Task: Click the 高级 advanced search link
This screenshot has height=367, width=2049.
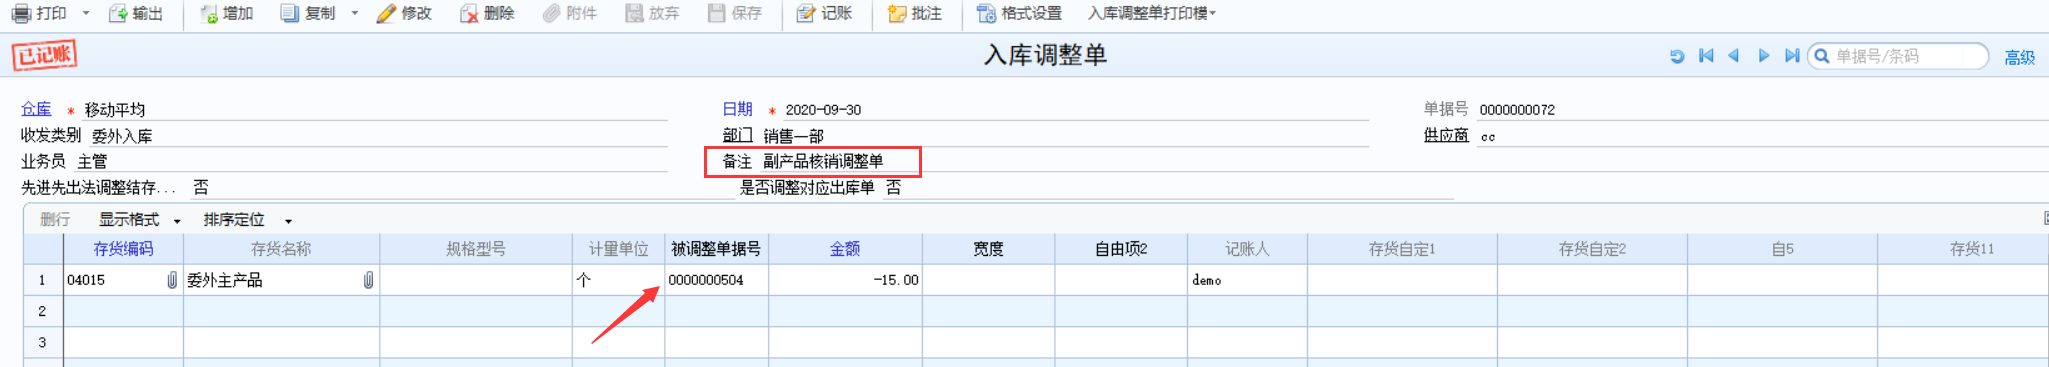Action: (x=2019, y=58)
